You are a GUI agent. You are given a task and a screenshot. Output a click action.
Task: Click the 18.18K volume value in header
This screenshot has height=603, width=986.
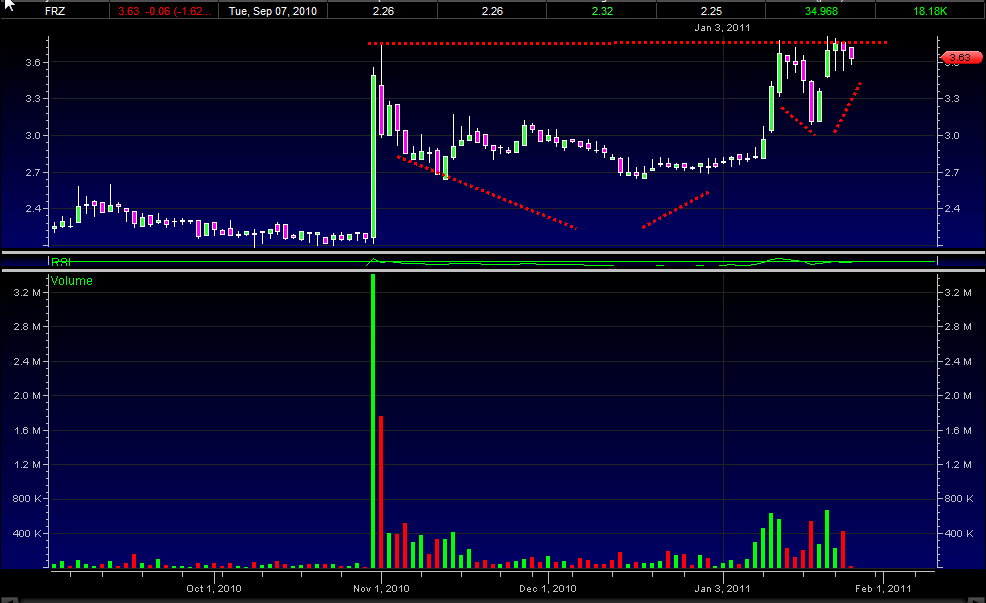pos(930,11)
